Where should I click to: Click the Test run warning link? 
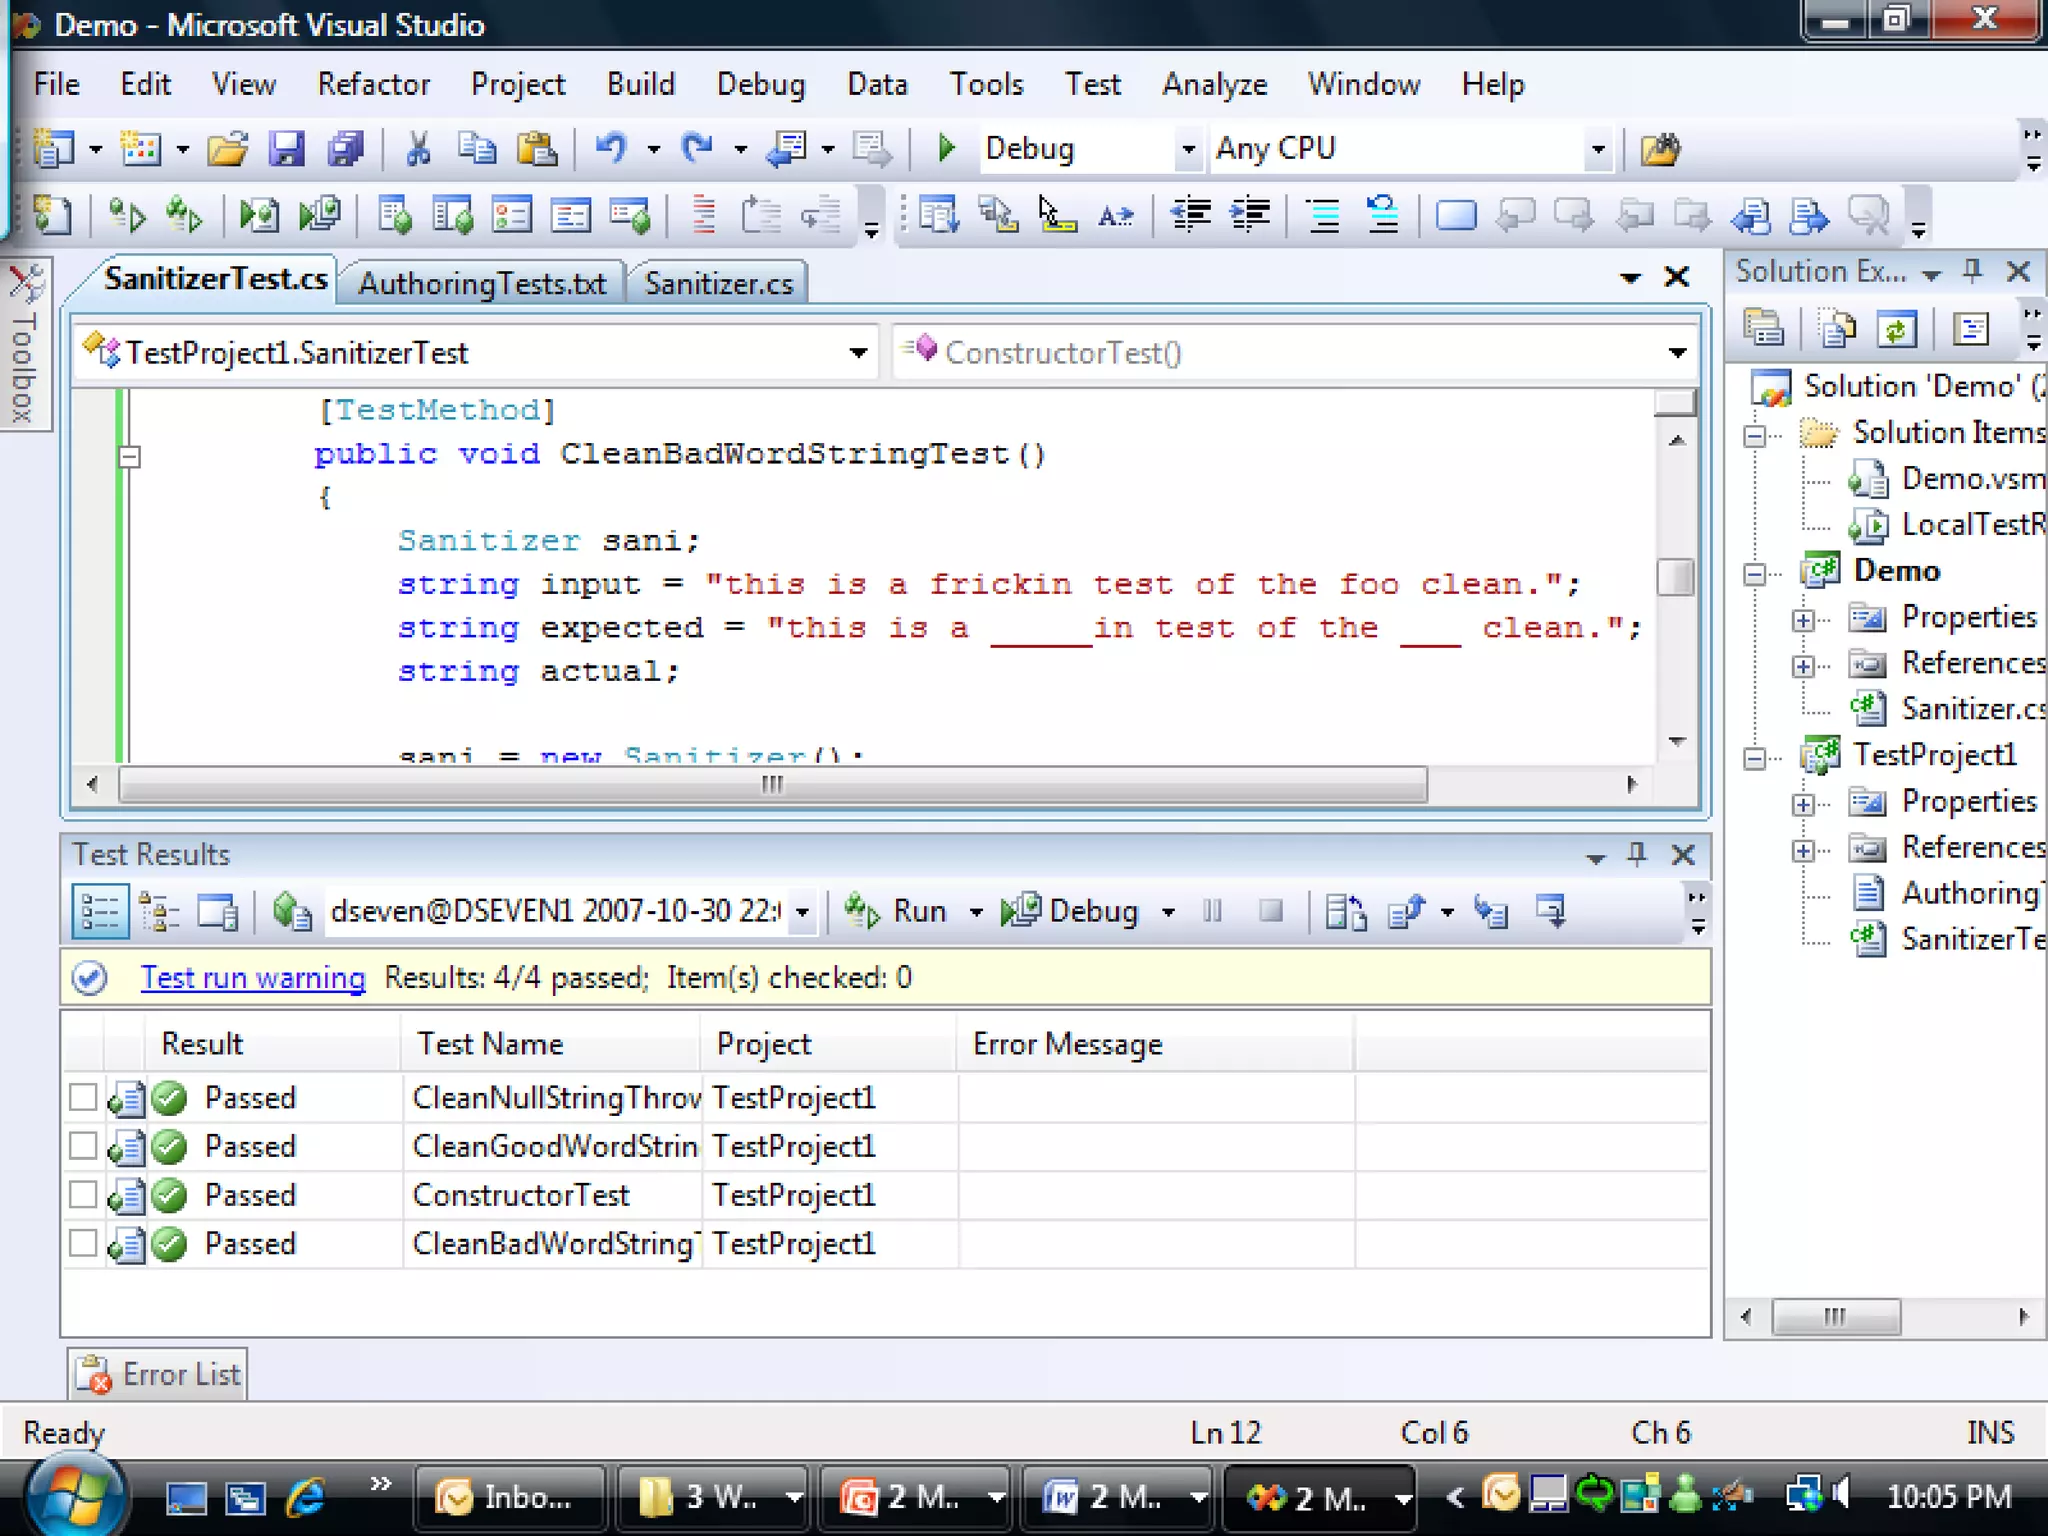253,977
